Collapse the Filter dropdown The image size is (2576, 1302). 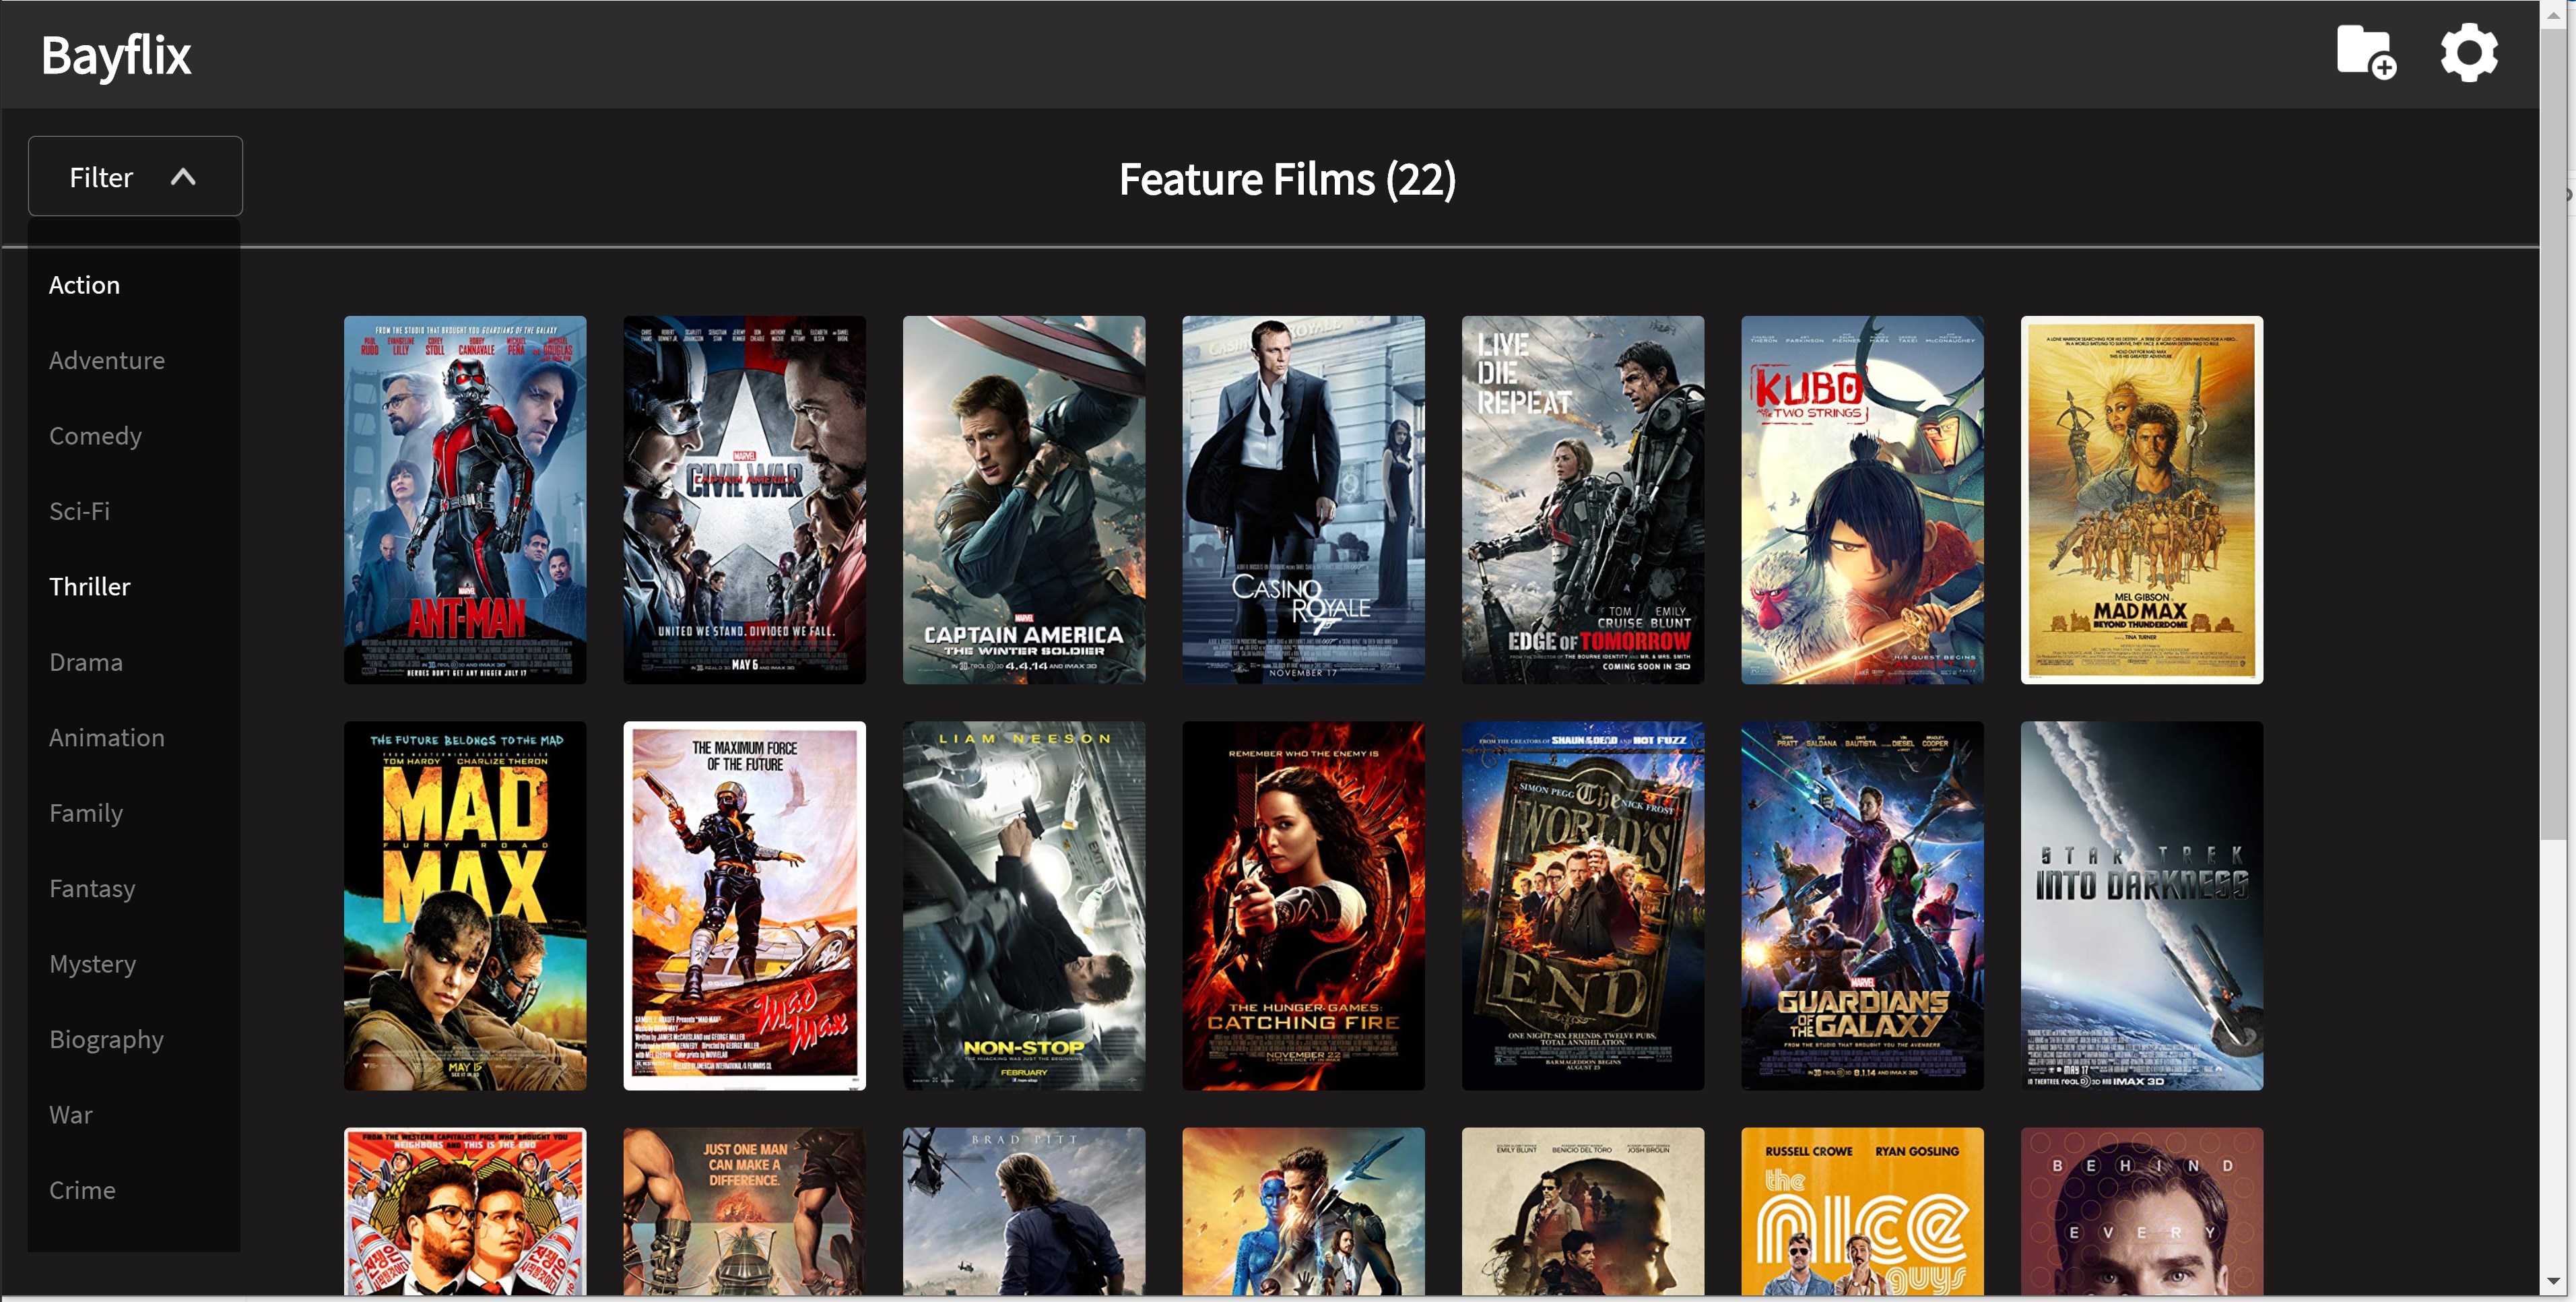click(x=135, y=176)
